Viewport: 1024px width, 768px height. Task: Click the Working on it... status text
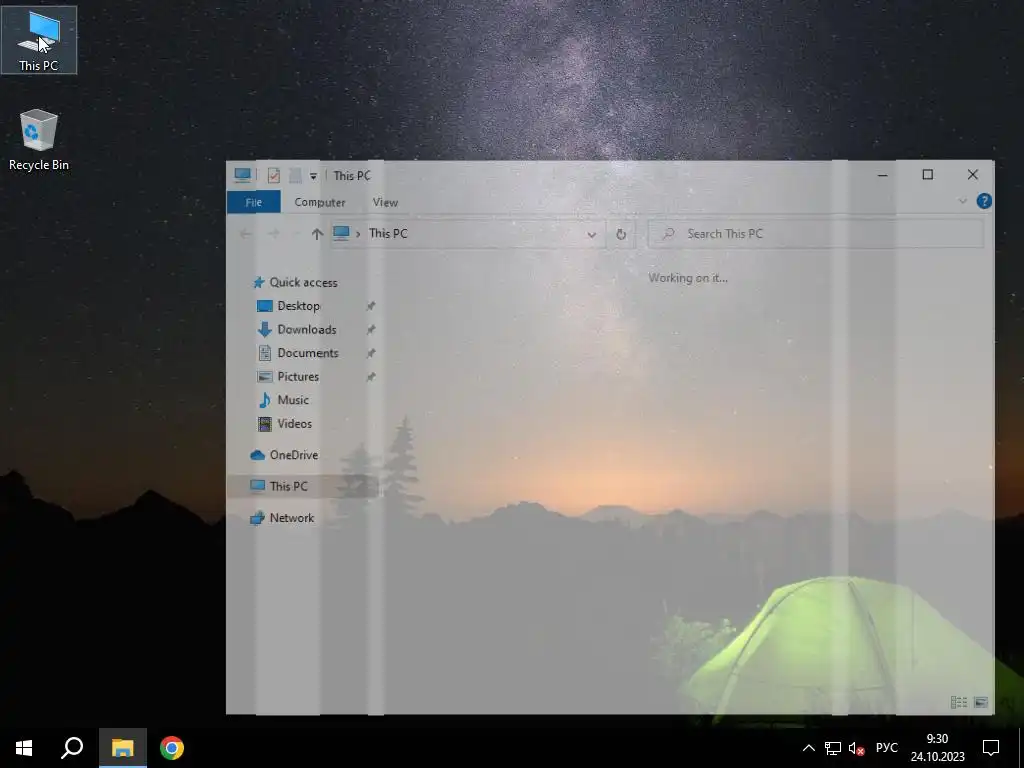(688, 278)
